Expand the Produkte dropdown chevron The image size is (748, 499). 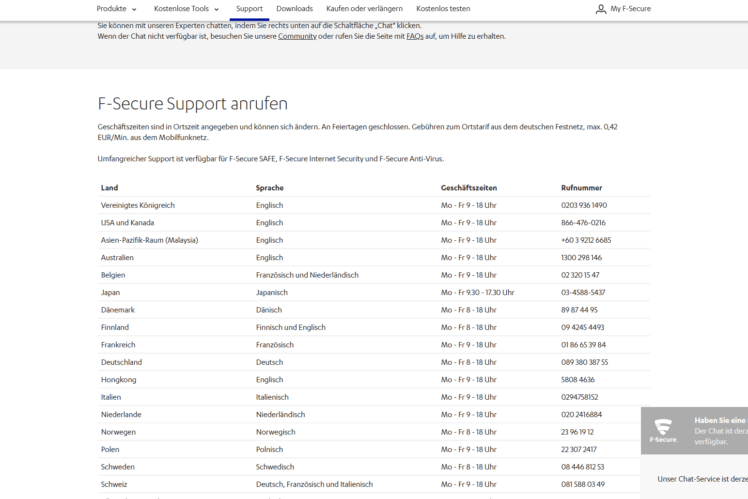[x=134, y=9]
